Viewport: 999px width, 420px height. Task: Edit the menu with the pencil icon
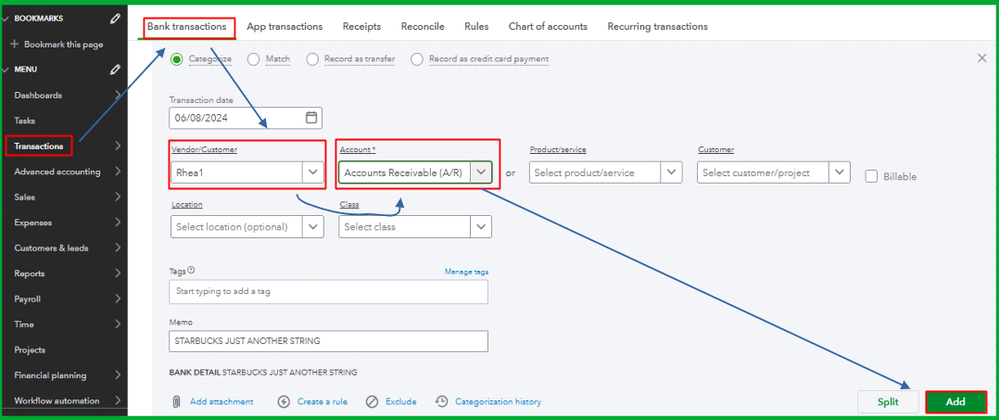(115, 69)
